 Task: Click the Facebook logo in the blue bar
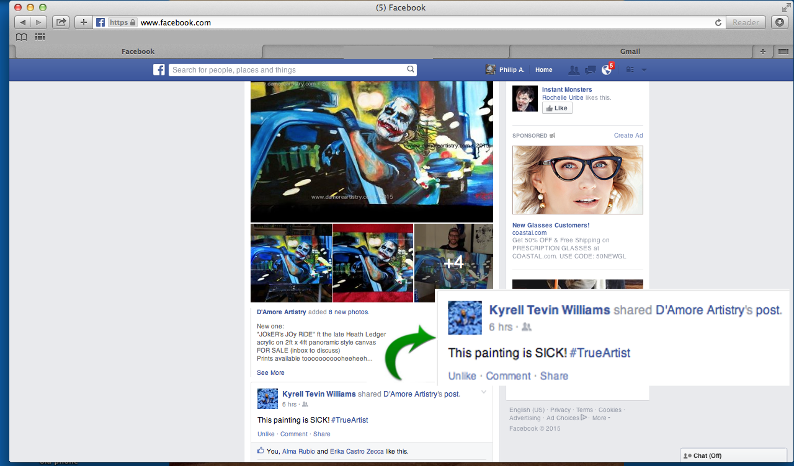[159, 69]
